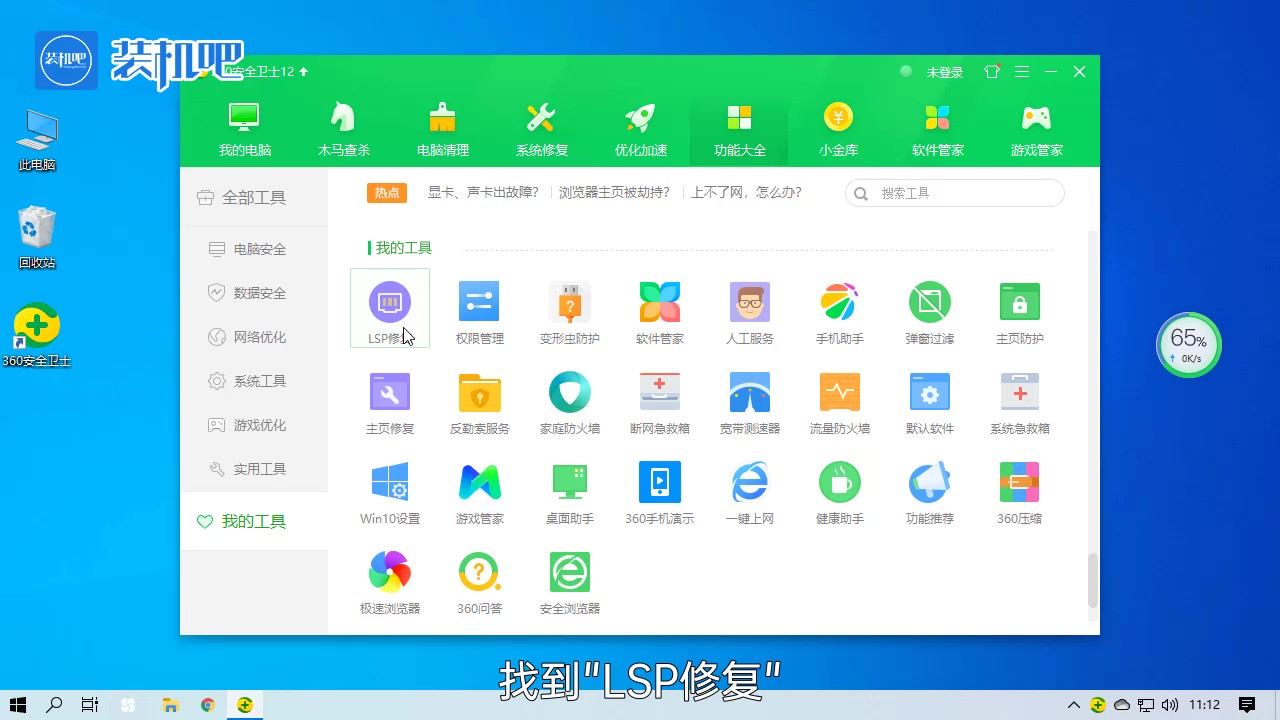1280x720 pixels.
Task: Open 主页防护 homepage protection tool
Action: coord(1019,303)
